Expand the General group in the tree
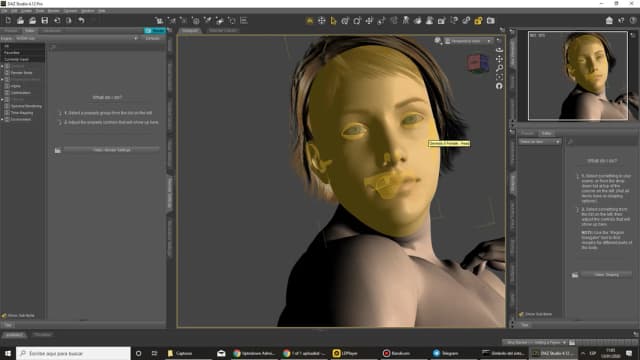640x360 pixels. point(2,66)
